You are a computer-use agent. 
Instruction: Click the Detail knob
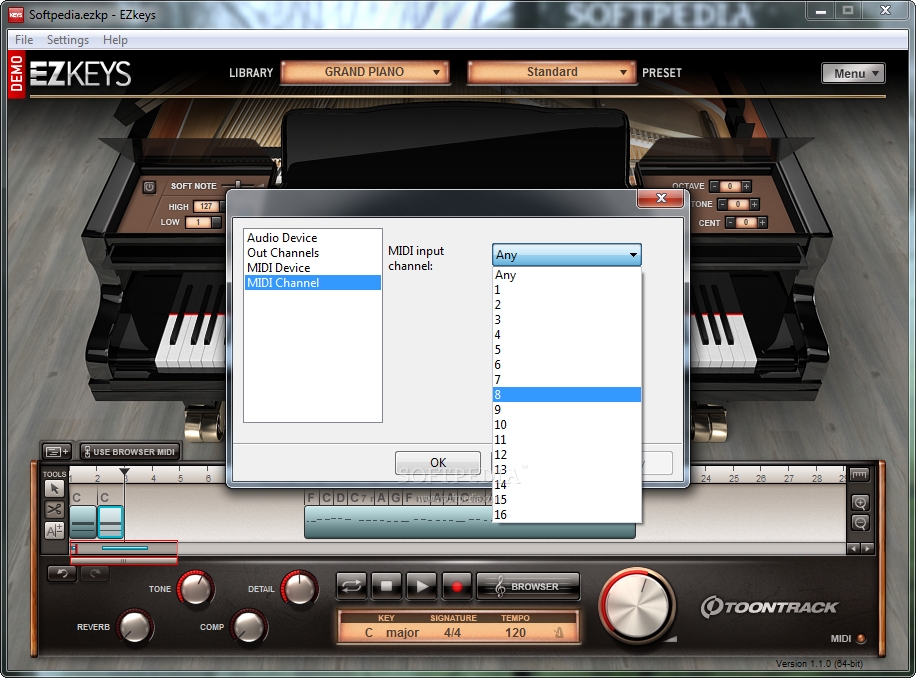[x=300, y=587]
